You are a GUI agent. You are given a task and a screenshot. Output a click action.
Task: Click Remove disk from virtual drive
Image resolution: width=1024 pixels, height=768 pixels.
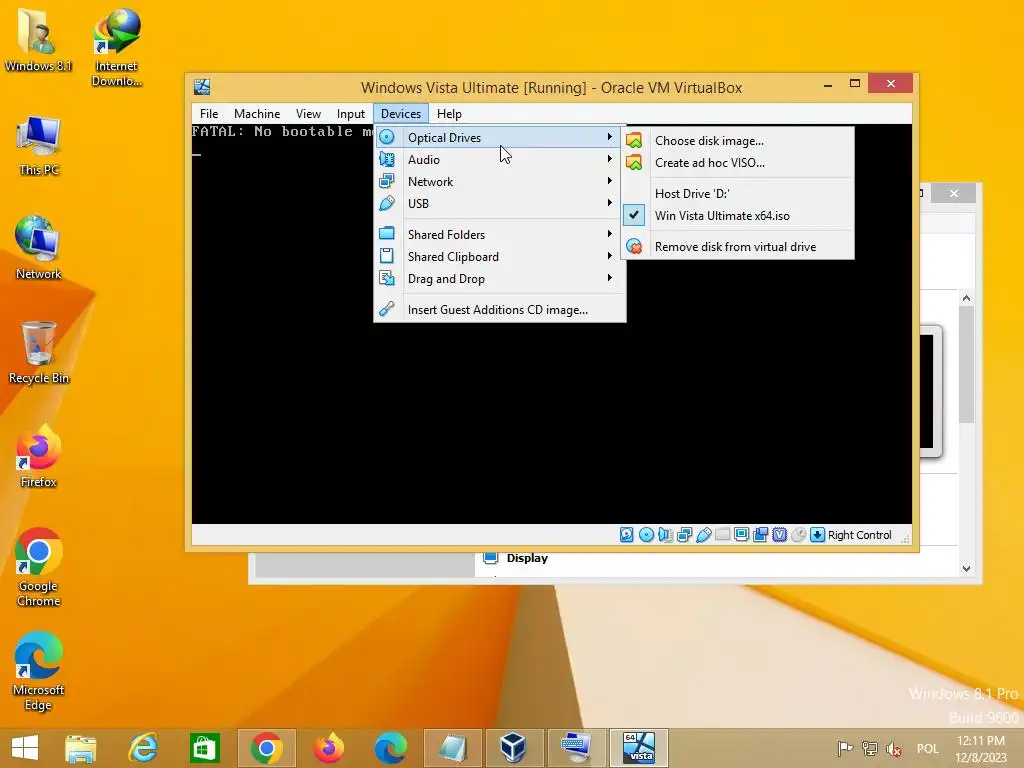coord(737,246)
